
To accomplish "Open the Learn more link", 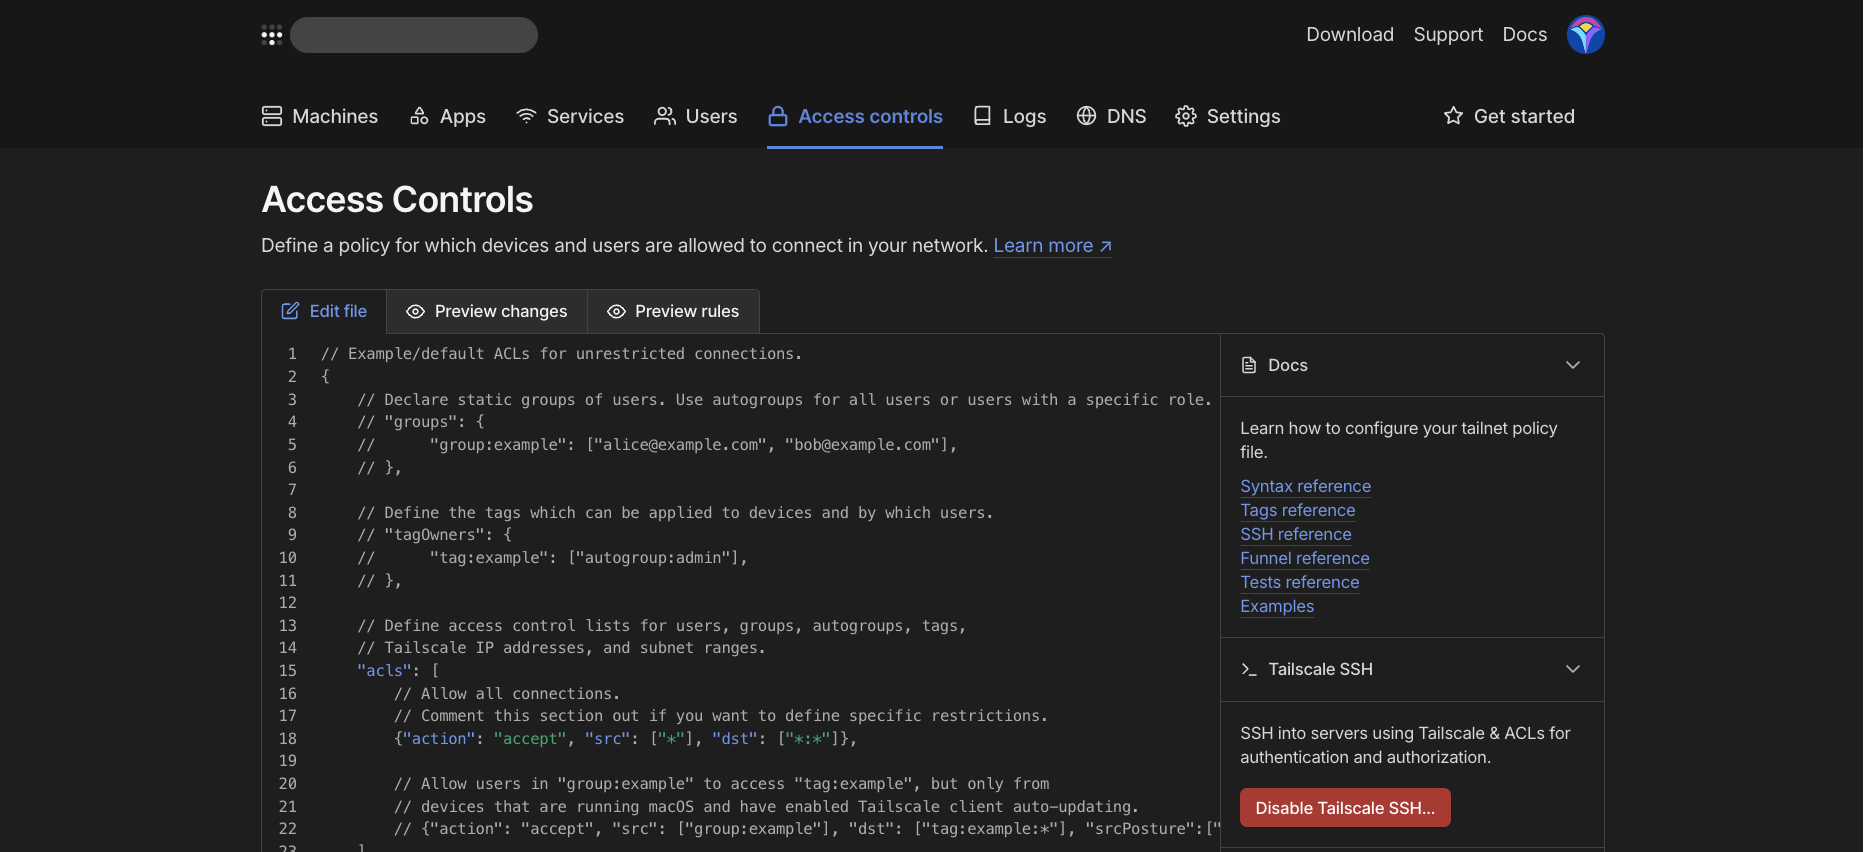I will (x=1052, y=246).
